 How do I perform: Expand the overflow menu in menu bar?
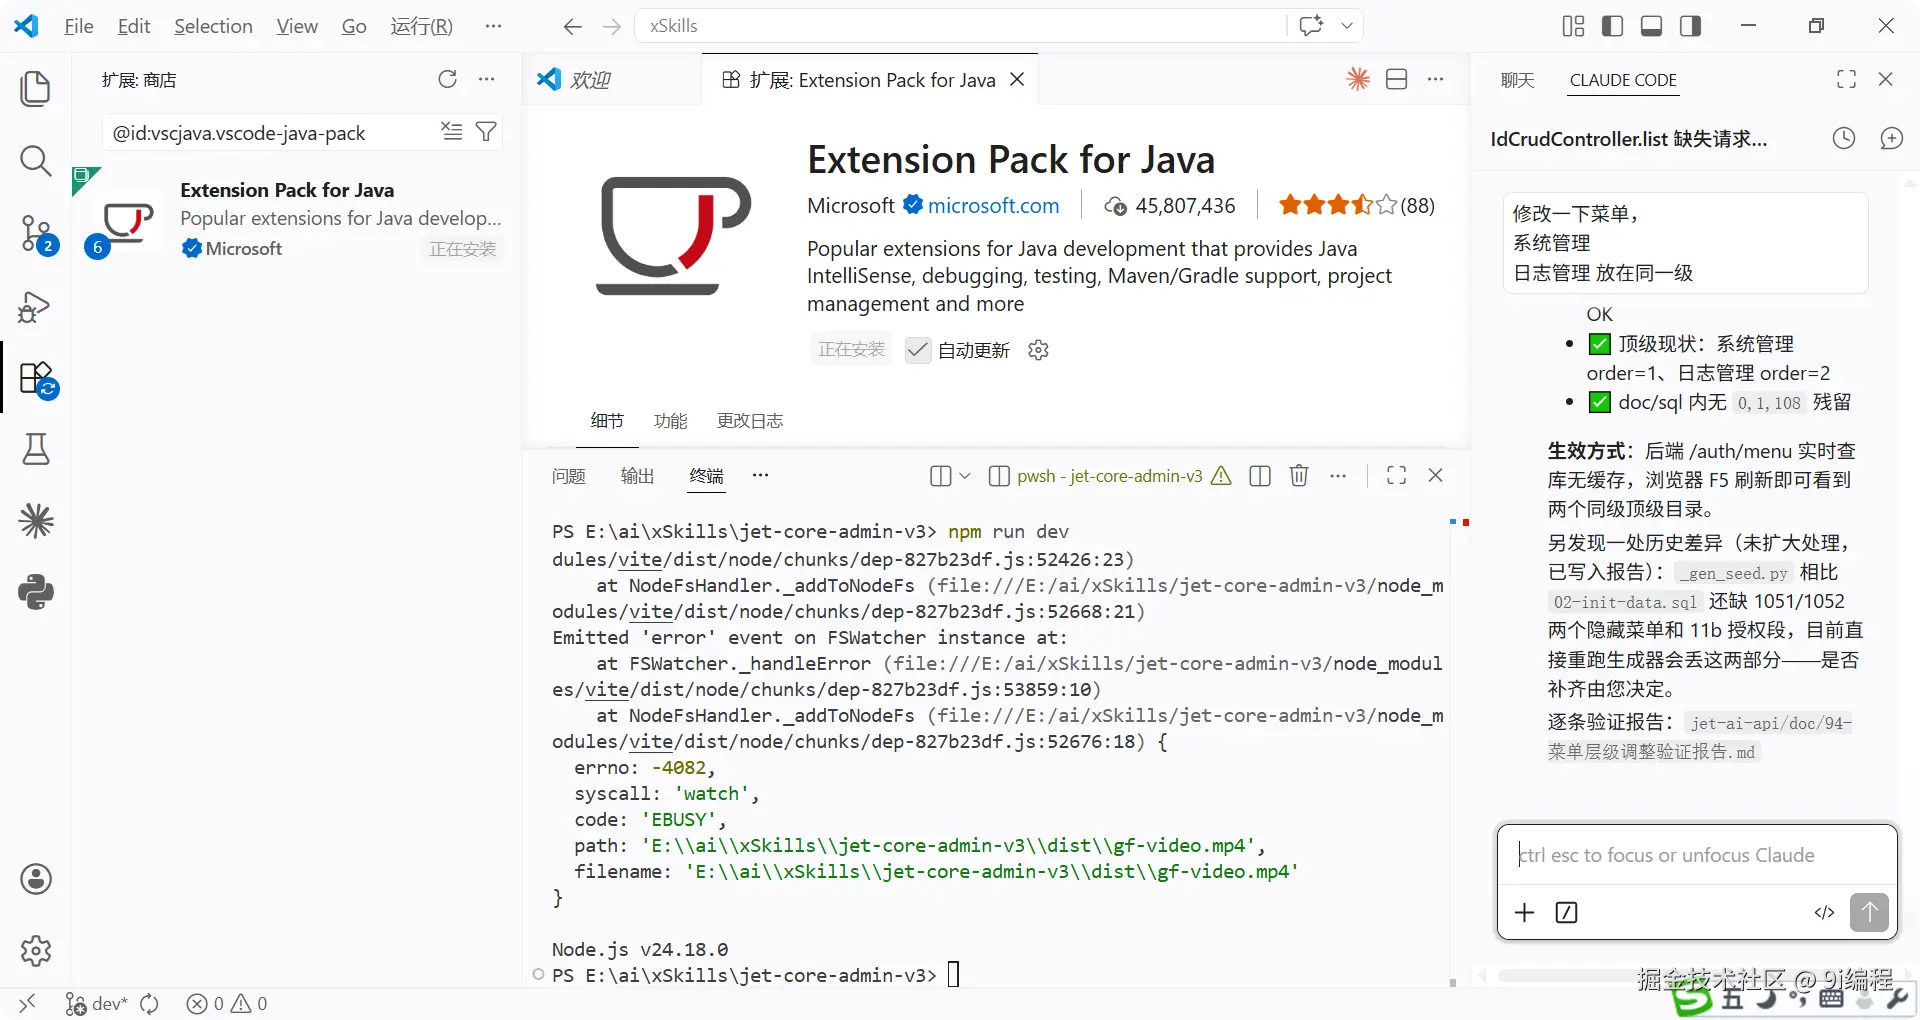coord(493,26)
